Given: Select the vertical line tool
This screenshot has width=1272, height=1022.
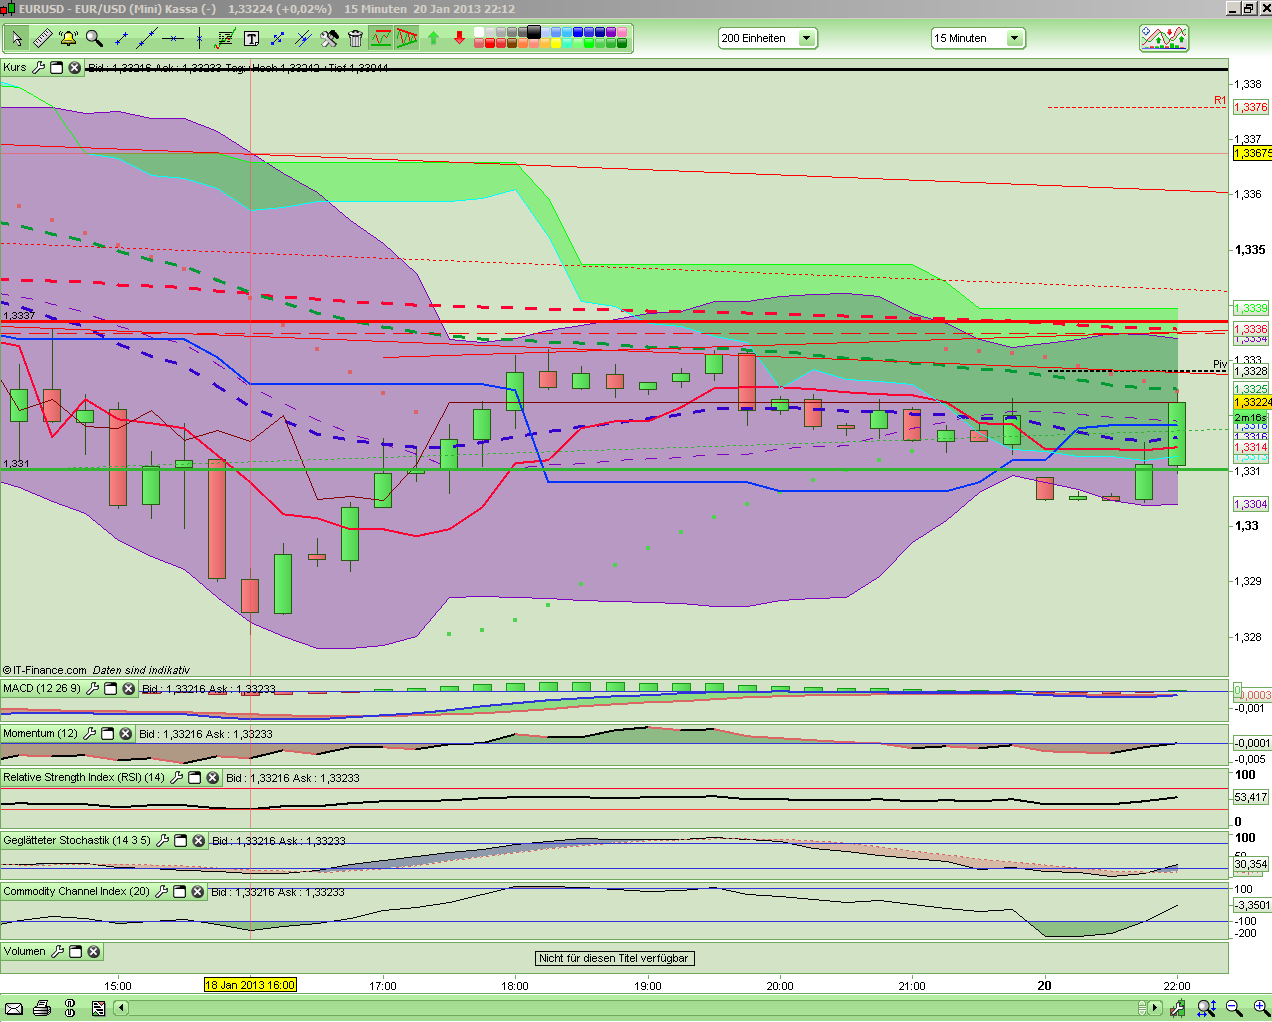Looking at the screenshot, I should [x=199, y=38].
